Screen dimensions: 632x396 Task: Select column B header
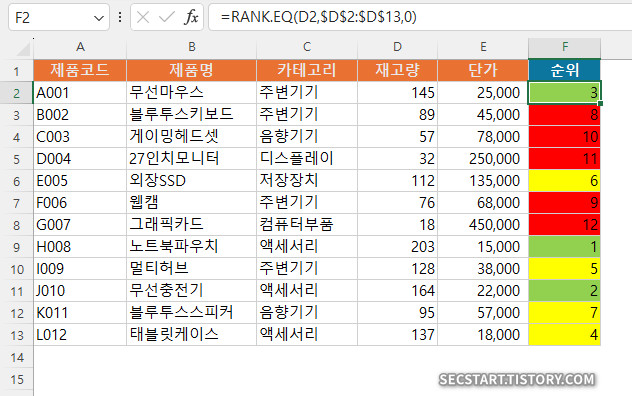191,47
